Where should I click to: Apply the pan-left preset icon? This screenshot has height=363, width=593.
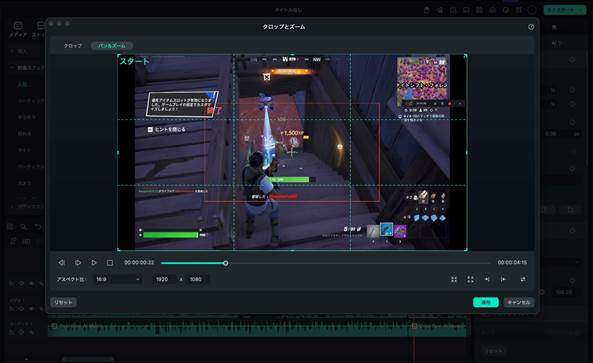(487, 279)
